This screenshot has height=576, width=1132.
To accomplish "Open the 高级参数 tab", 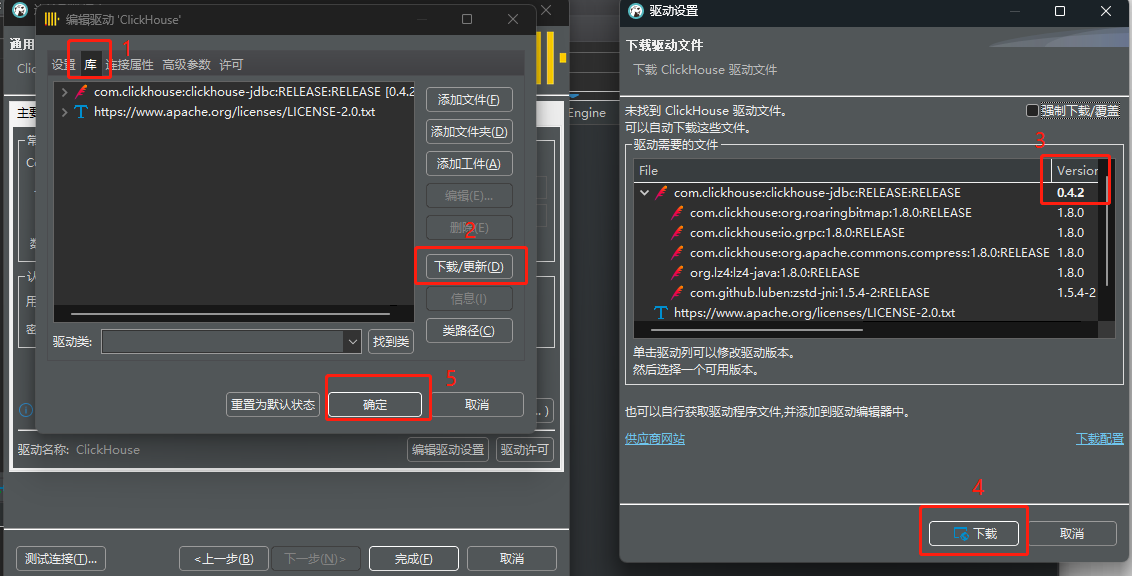I will tap(186, 65).
